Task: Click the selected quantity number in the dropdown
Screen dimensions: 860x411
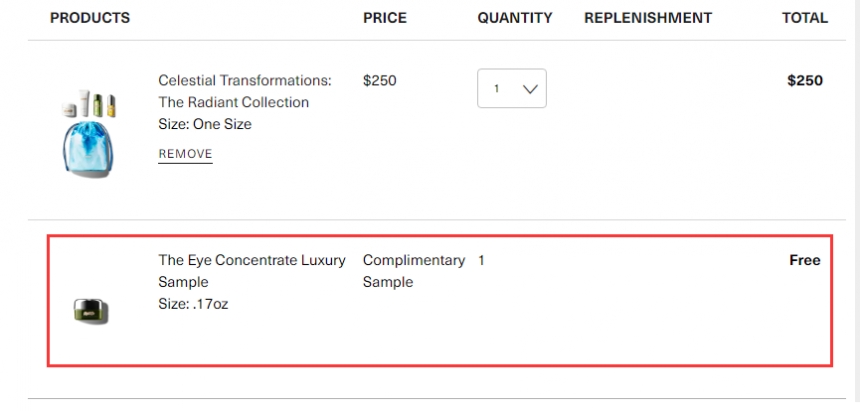Action: [497, 89]
